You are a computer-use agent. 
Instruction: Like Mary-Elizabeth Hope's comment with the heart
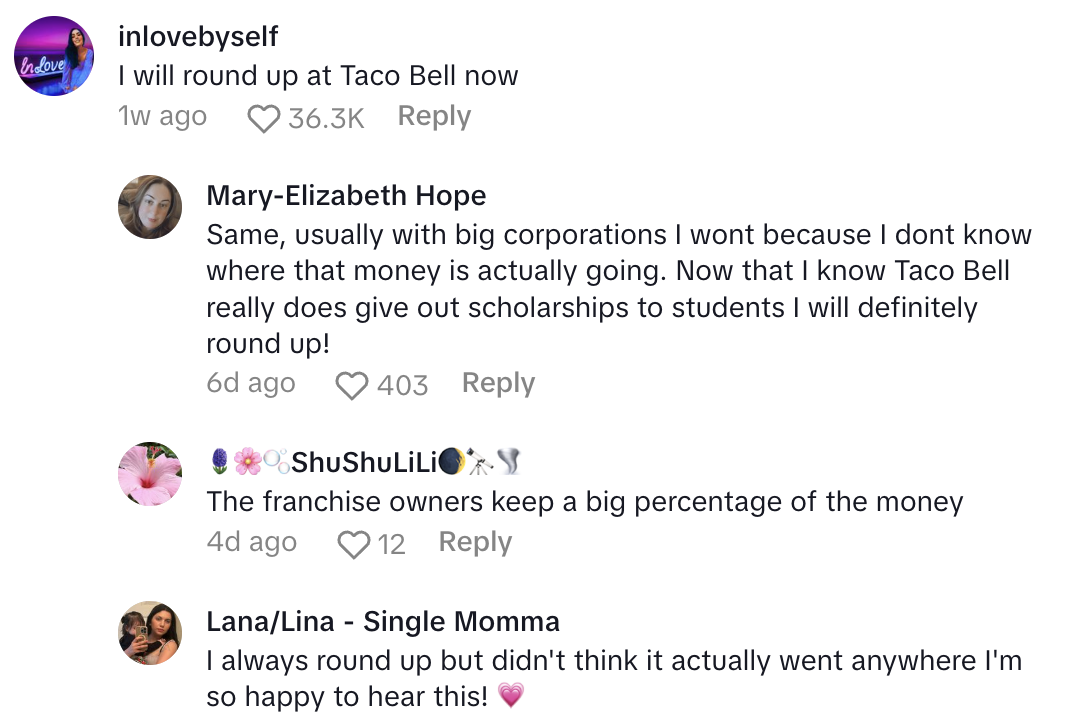click(x=351, y=386)
